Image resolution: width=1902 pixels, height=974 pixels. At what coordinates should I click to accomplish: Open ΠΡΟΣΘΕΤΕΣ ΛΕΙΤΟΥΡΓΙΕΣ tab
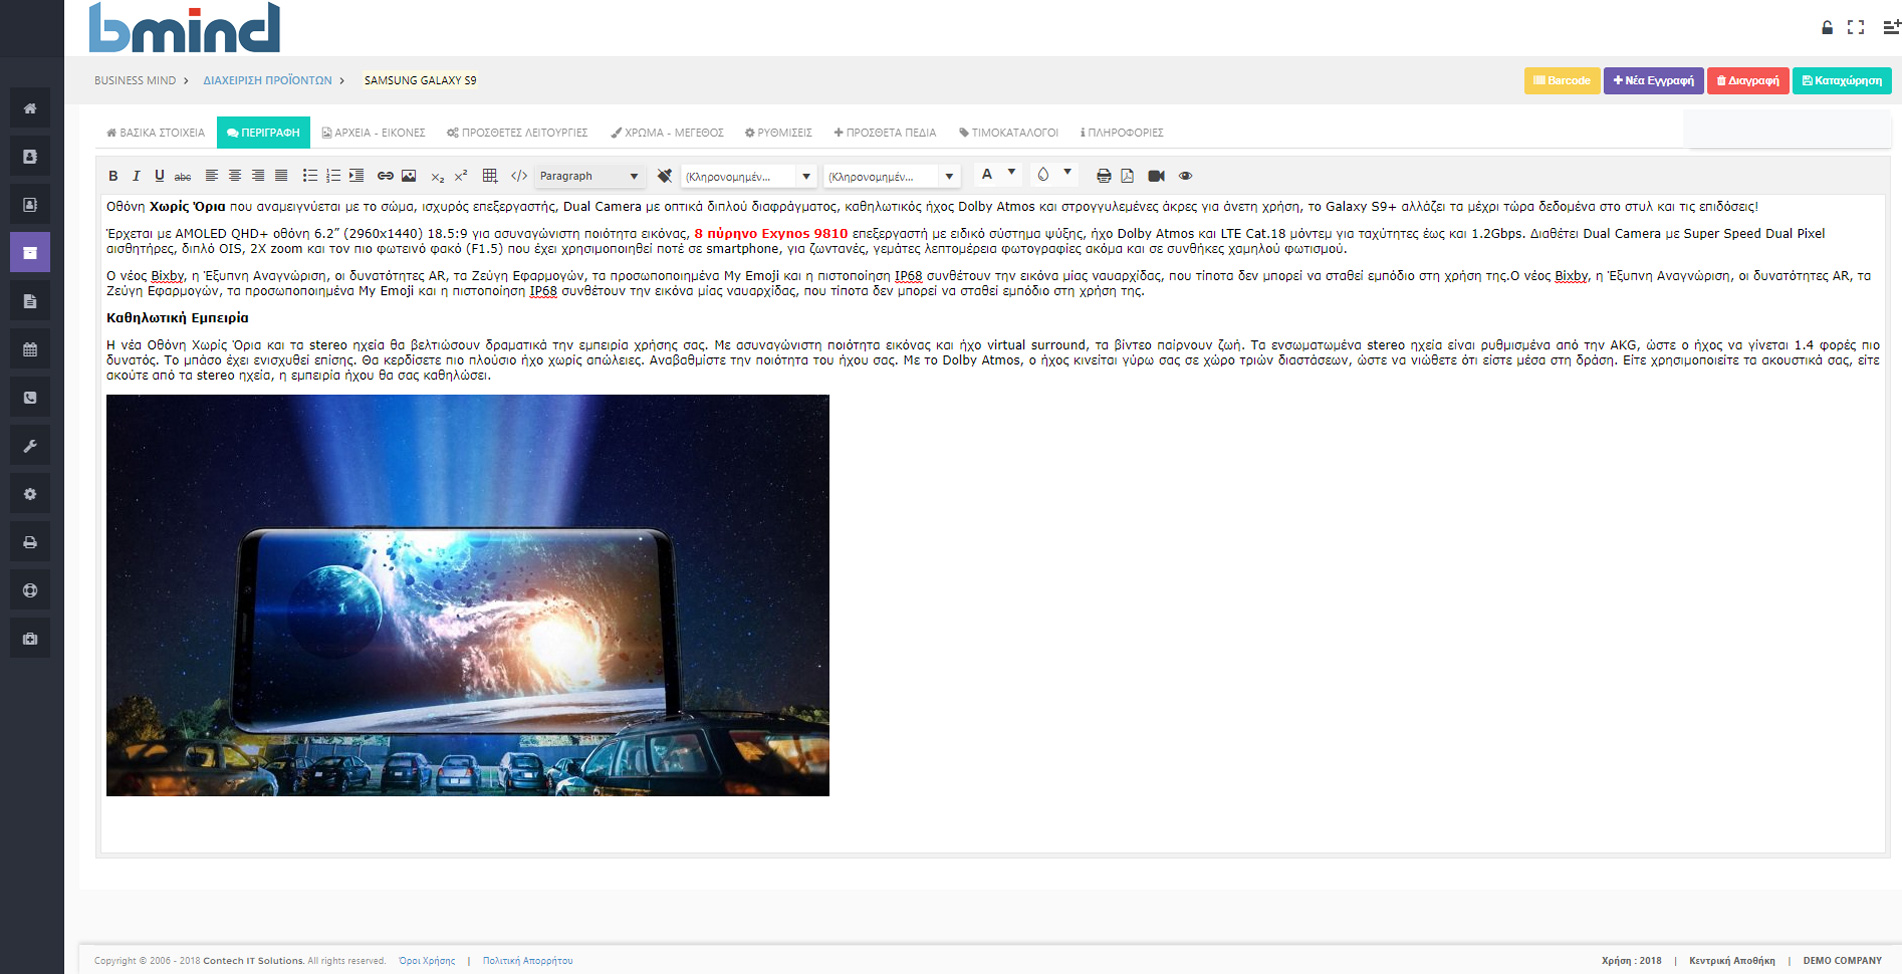coord(517,132)
